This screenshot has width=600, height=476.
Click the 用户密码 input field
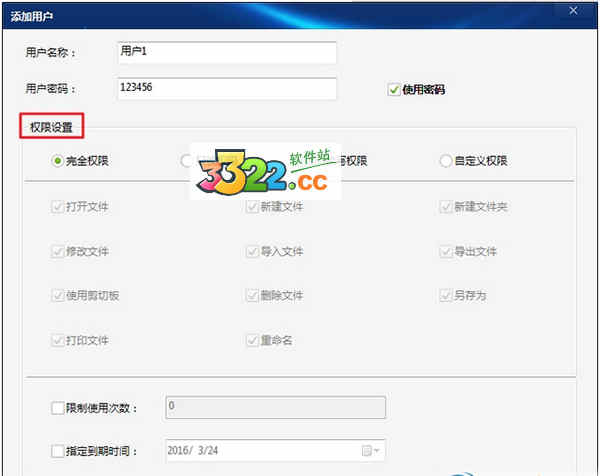pos(227,88)
